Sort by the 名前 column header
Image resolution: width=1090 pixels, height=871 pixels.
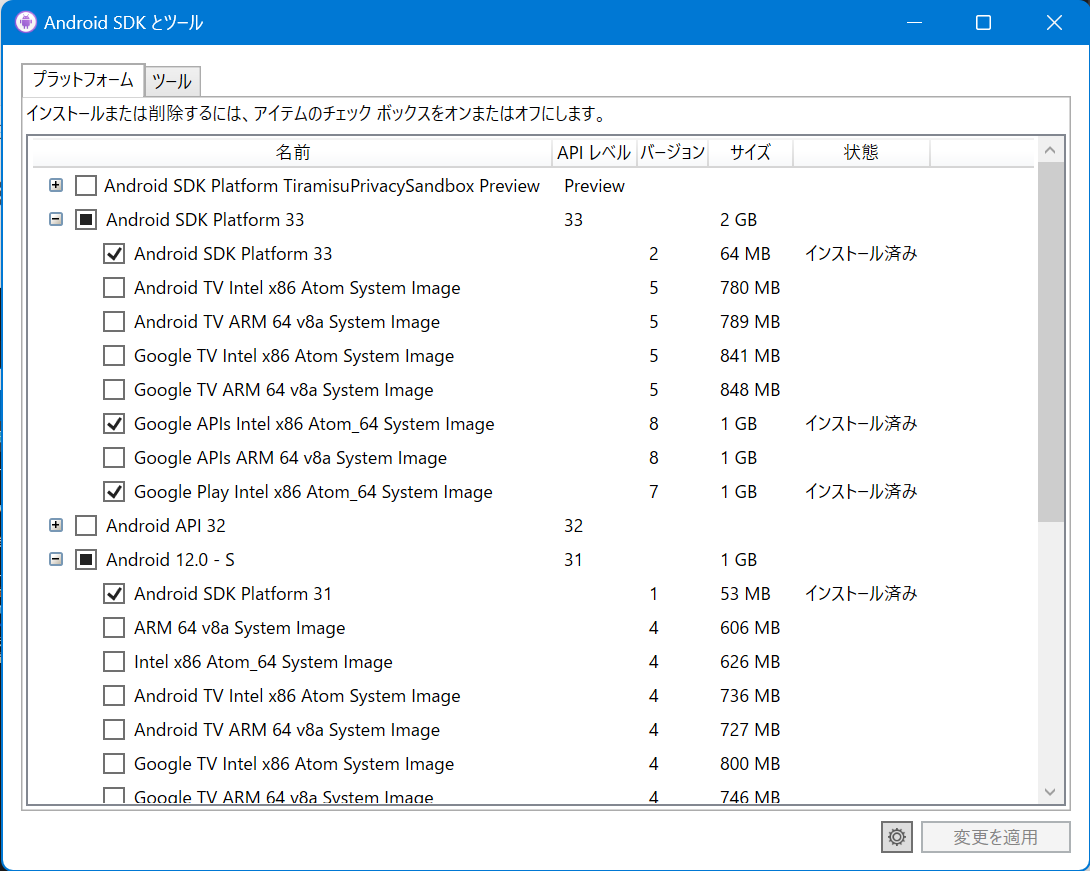[293, 152]
